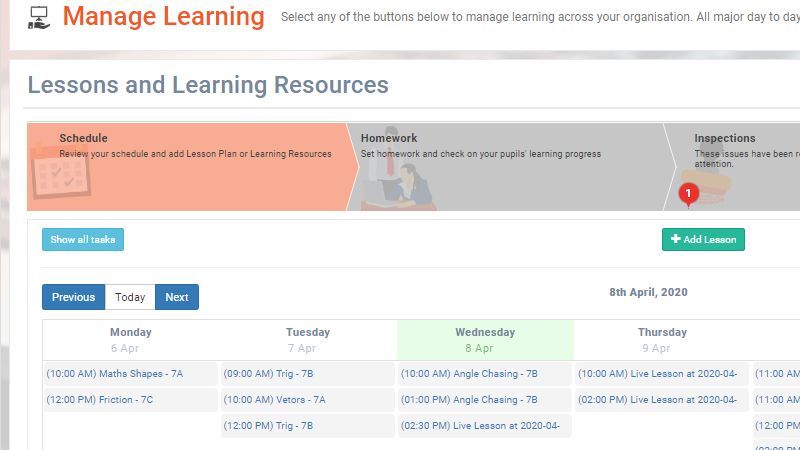Screen dimensions: 800x450
Task: Click the teacher illustration in Homework tab
Action: [397, 168]
